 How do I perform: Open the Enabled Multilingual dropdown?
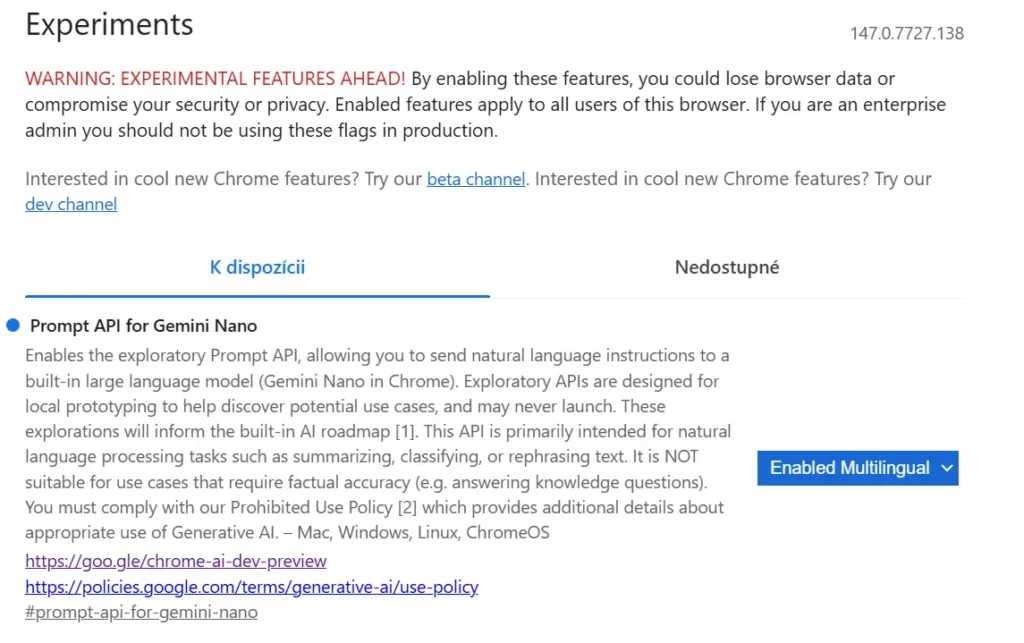857,468
